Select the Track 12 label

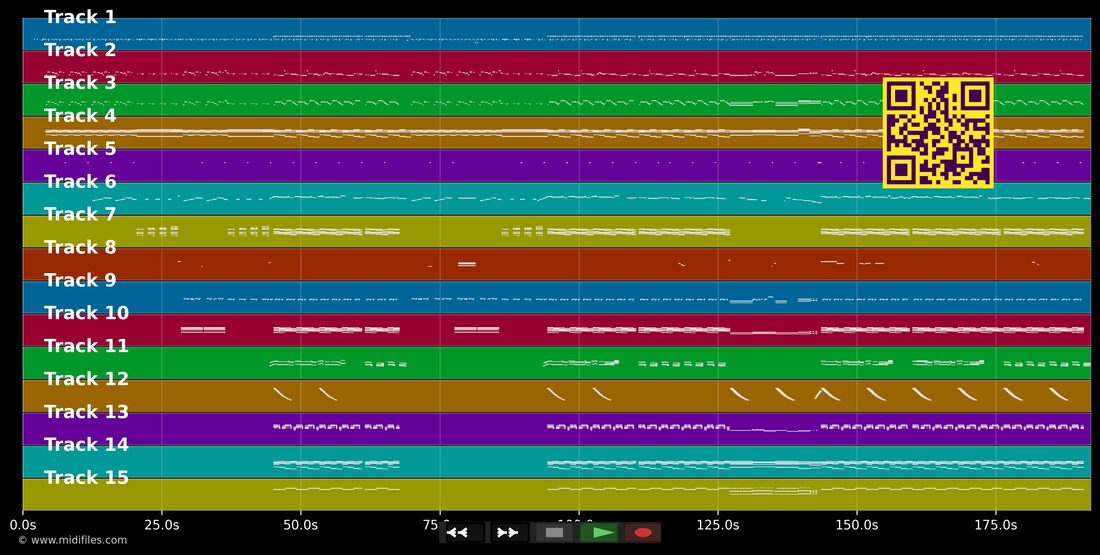86,379
